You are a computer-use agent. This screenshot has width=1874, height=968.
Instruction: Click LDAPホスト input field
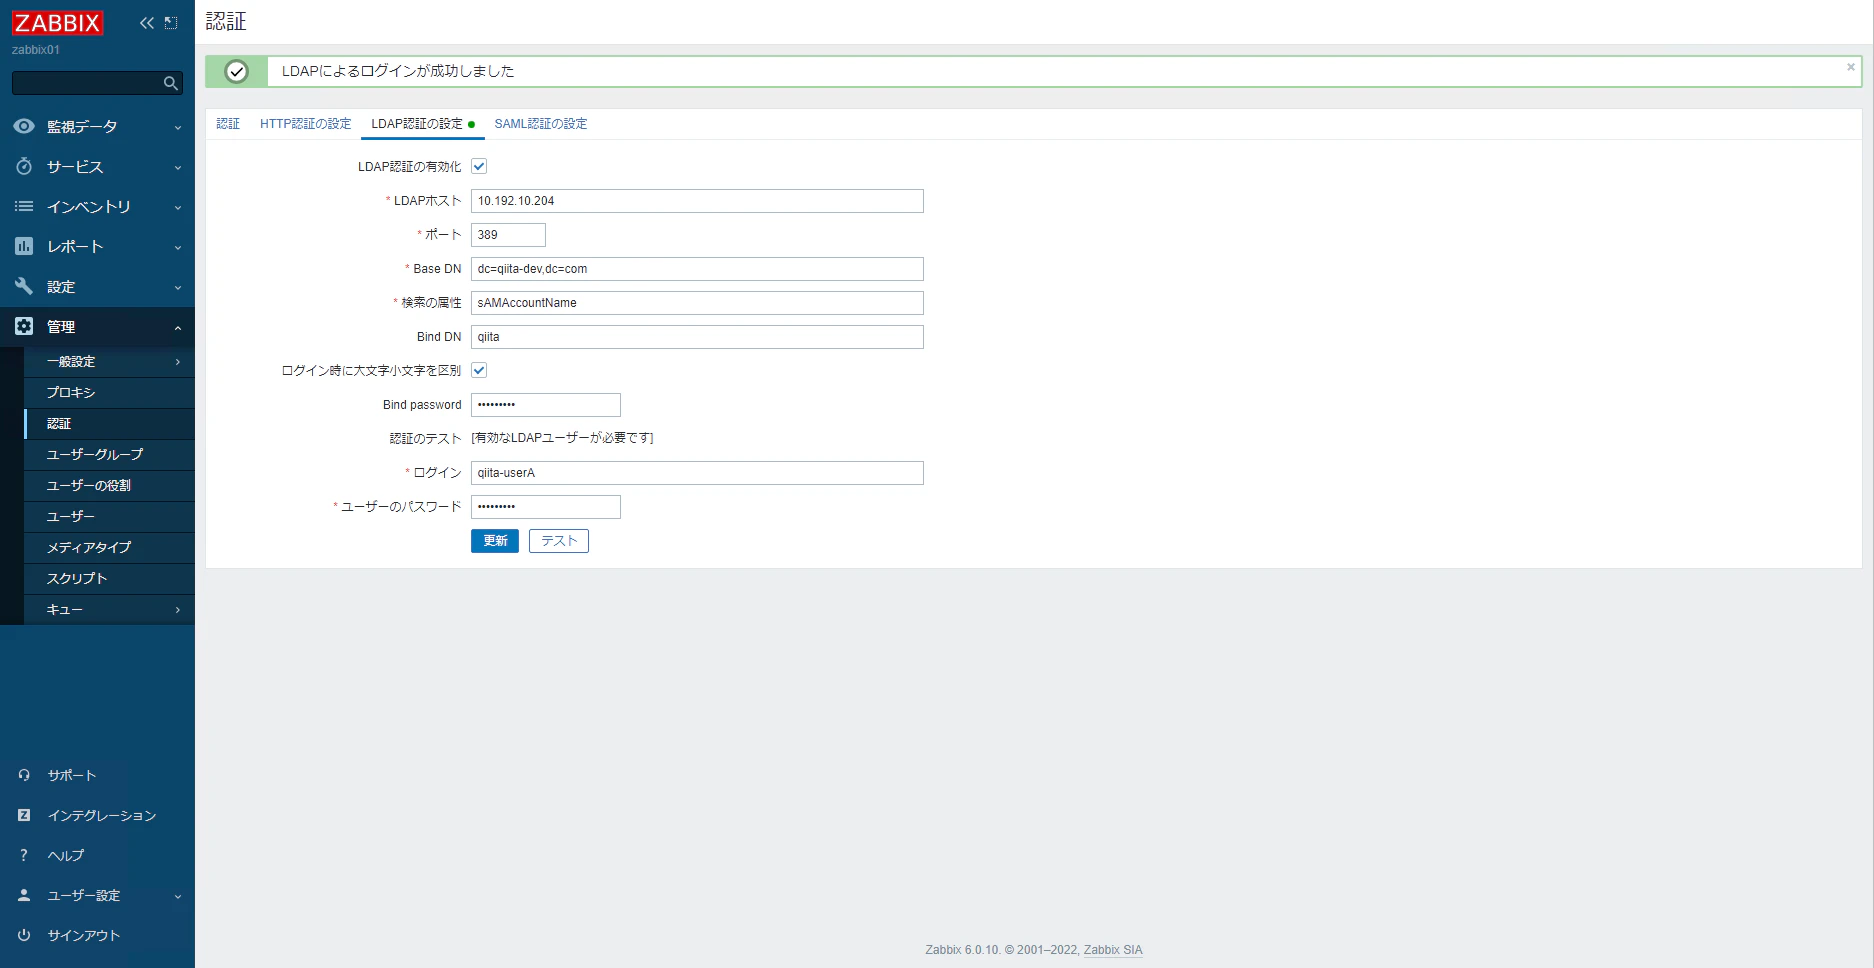tap(697, 201)
